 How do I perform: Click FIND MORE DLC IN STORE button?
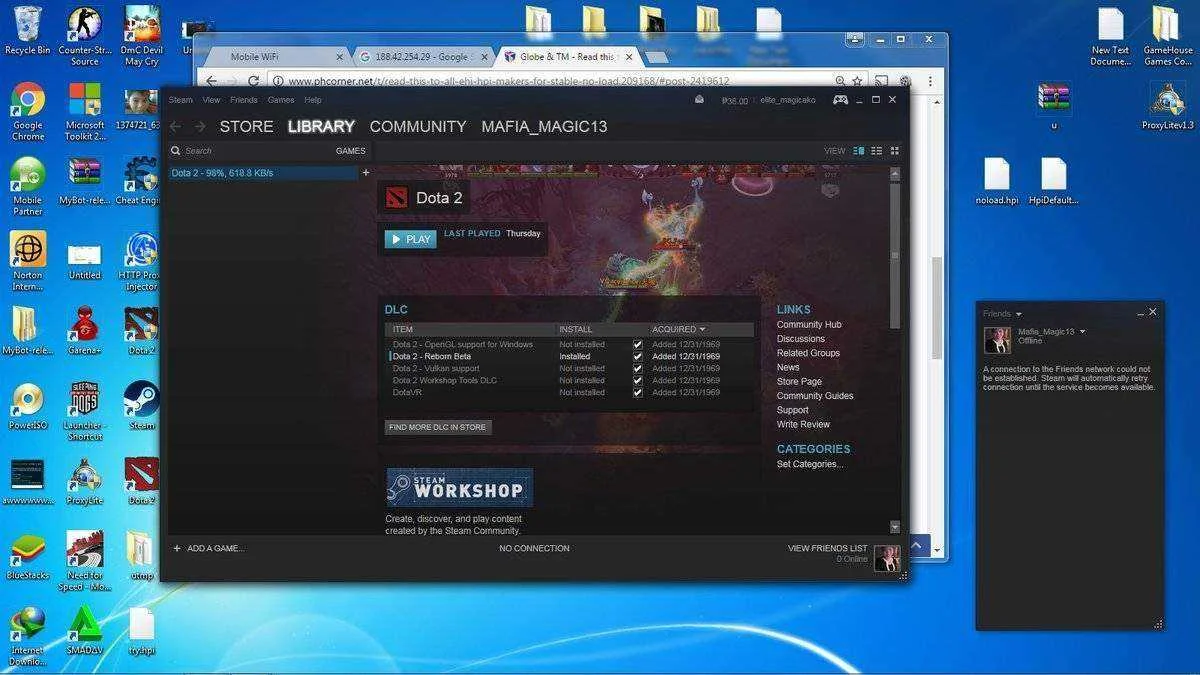[x=438, y=427]
